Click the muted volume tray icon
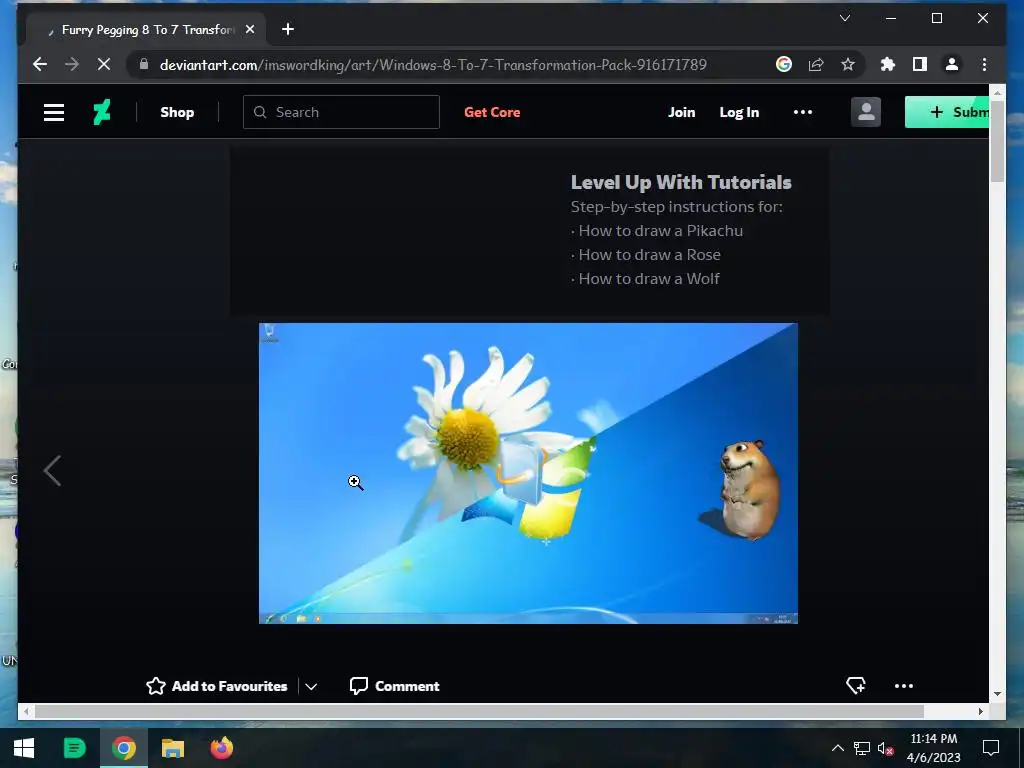Screen dimensions: 1024x768 pyautogui.click(x=885, y=748)
